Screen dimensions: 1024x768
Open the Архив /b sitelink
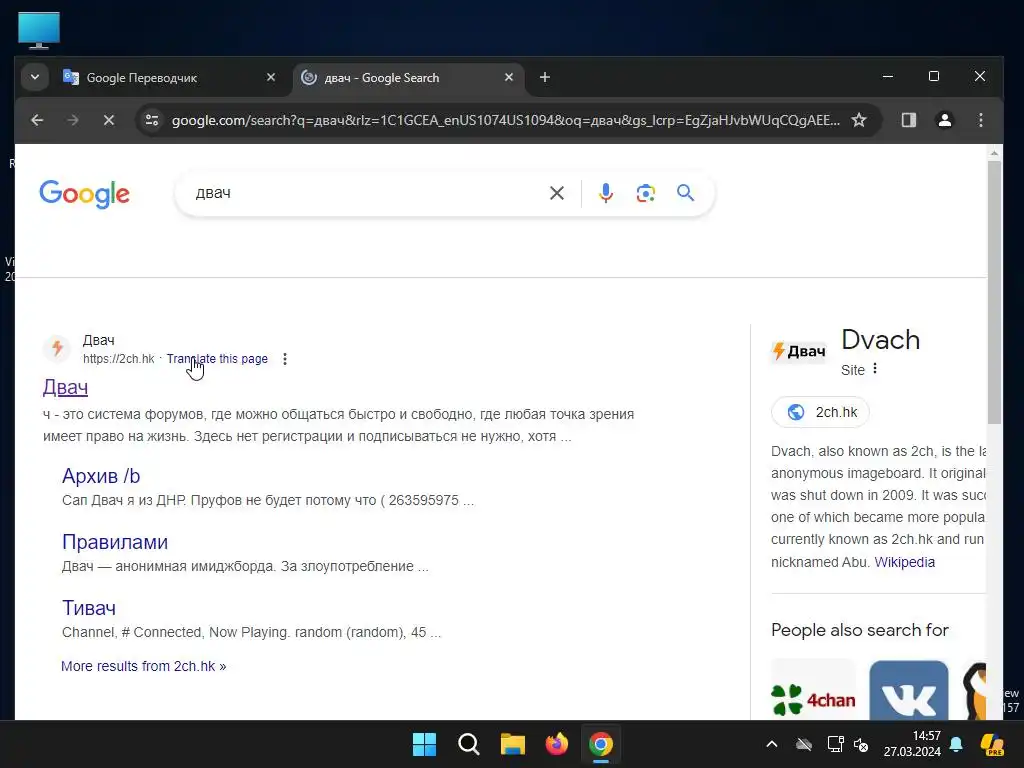pyautogui.click(x=101, y=476)
